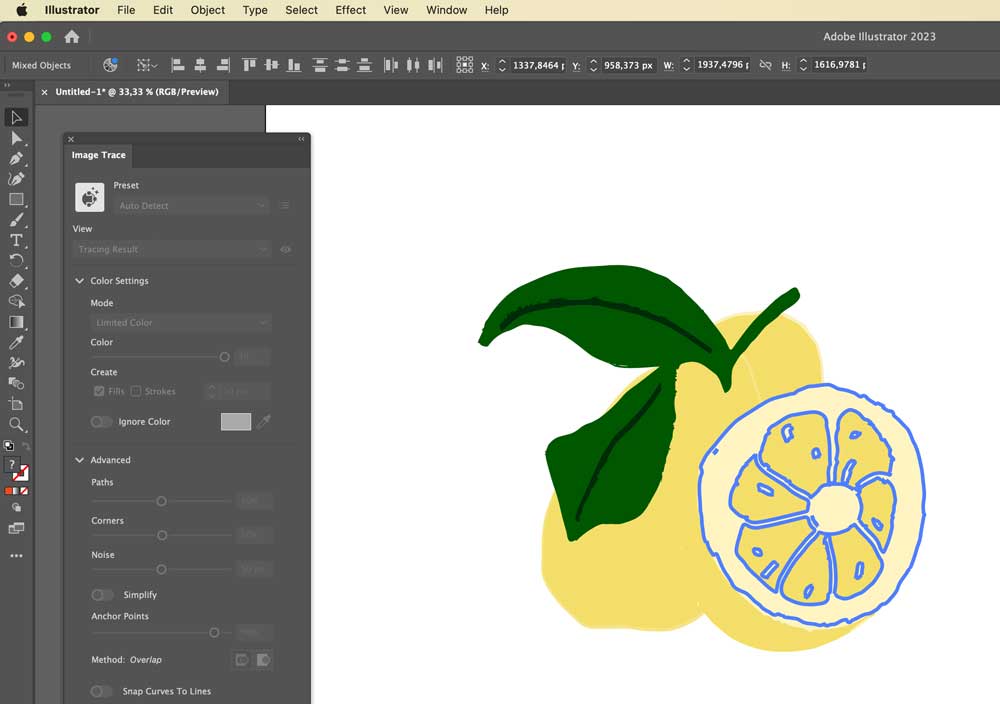Click the Auto-Color preset icon button
The image size is (1000, 704).
pyautogui.click(x=90, y=197)
